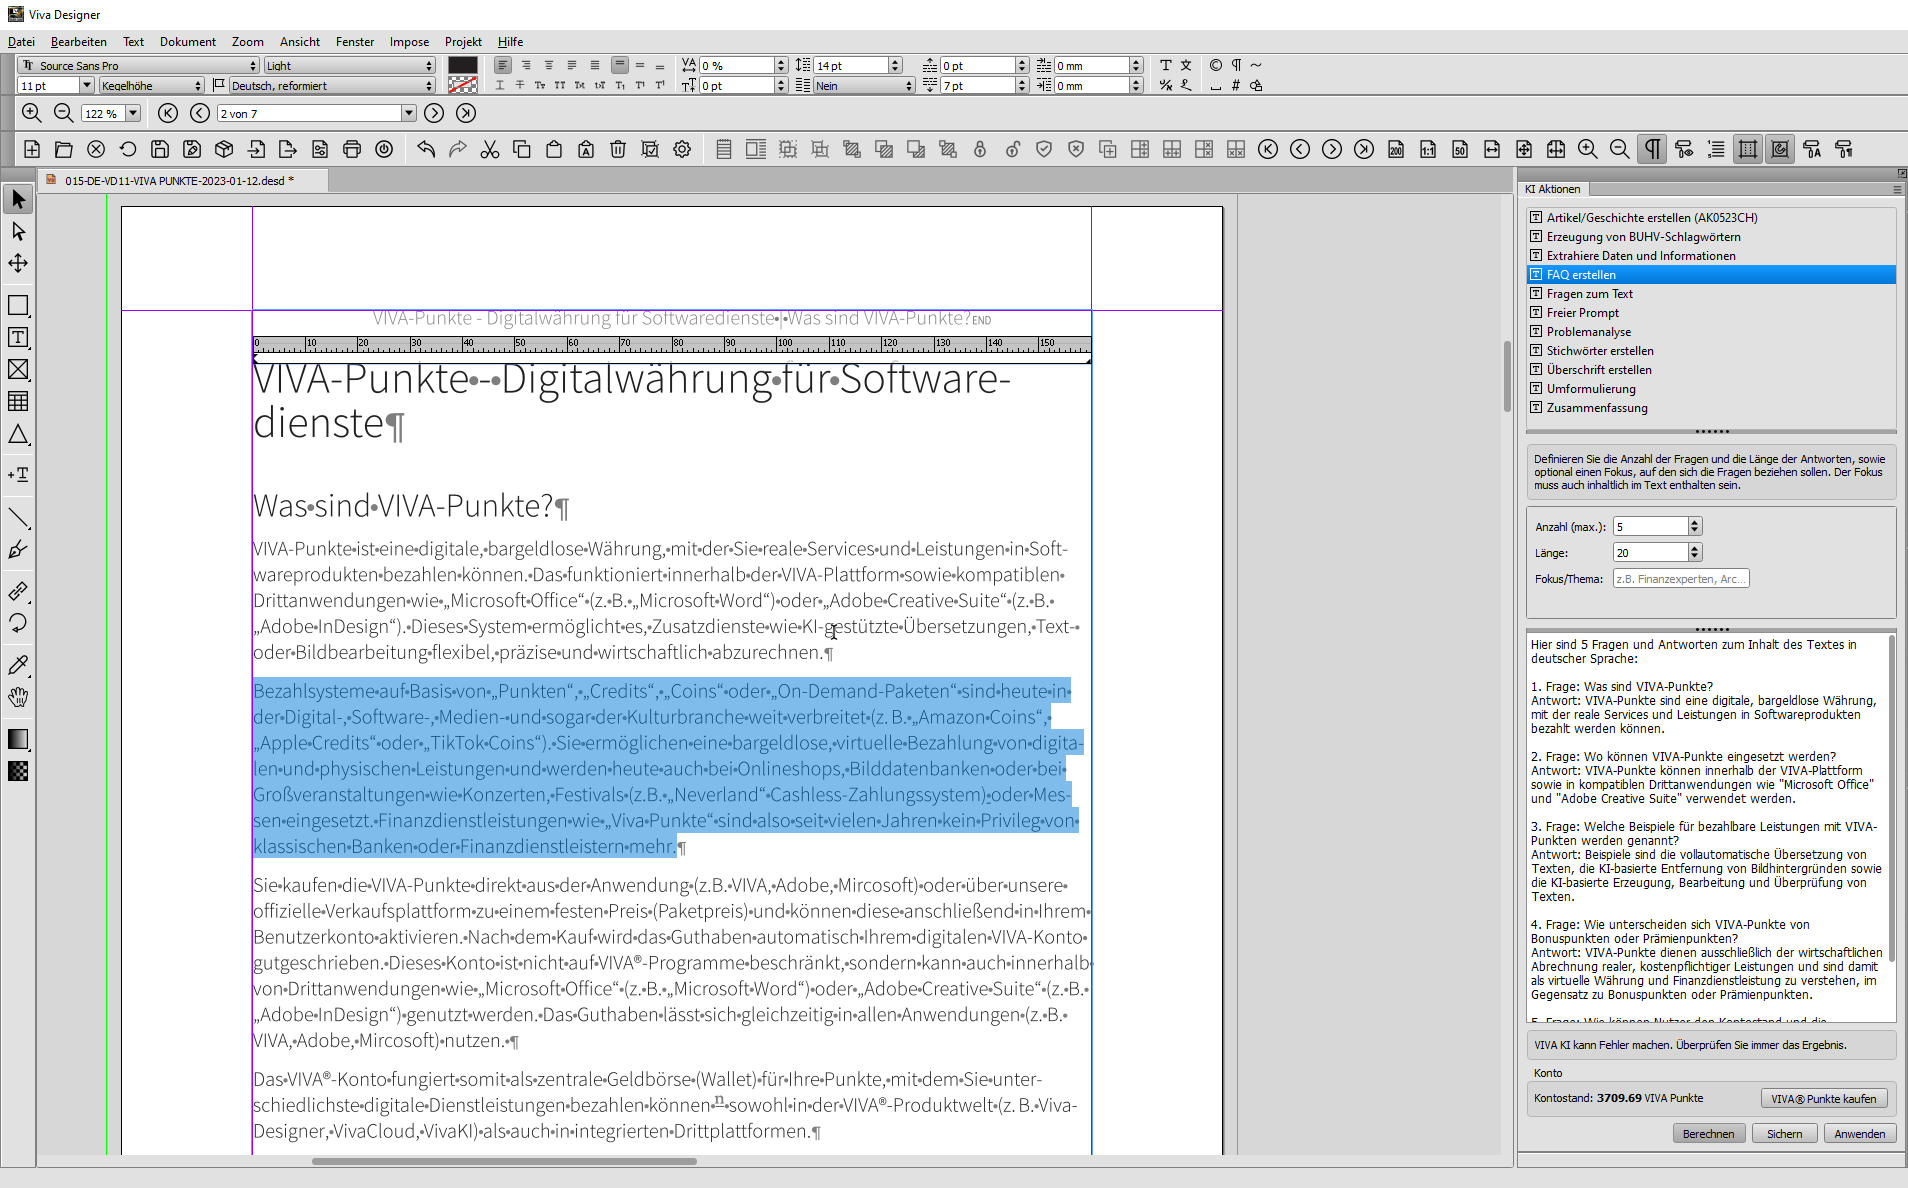
Task: Select the Line drawing tool
Action: click(x=18, y=518)
